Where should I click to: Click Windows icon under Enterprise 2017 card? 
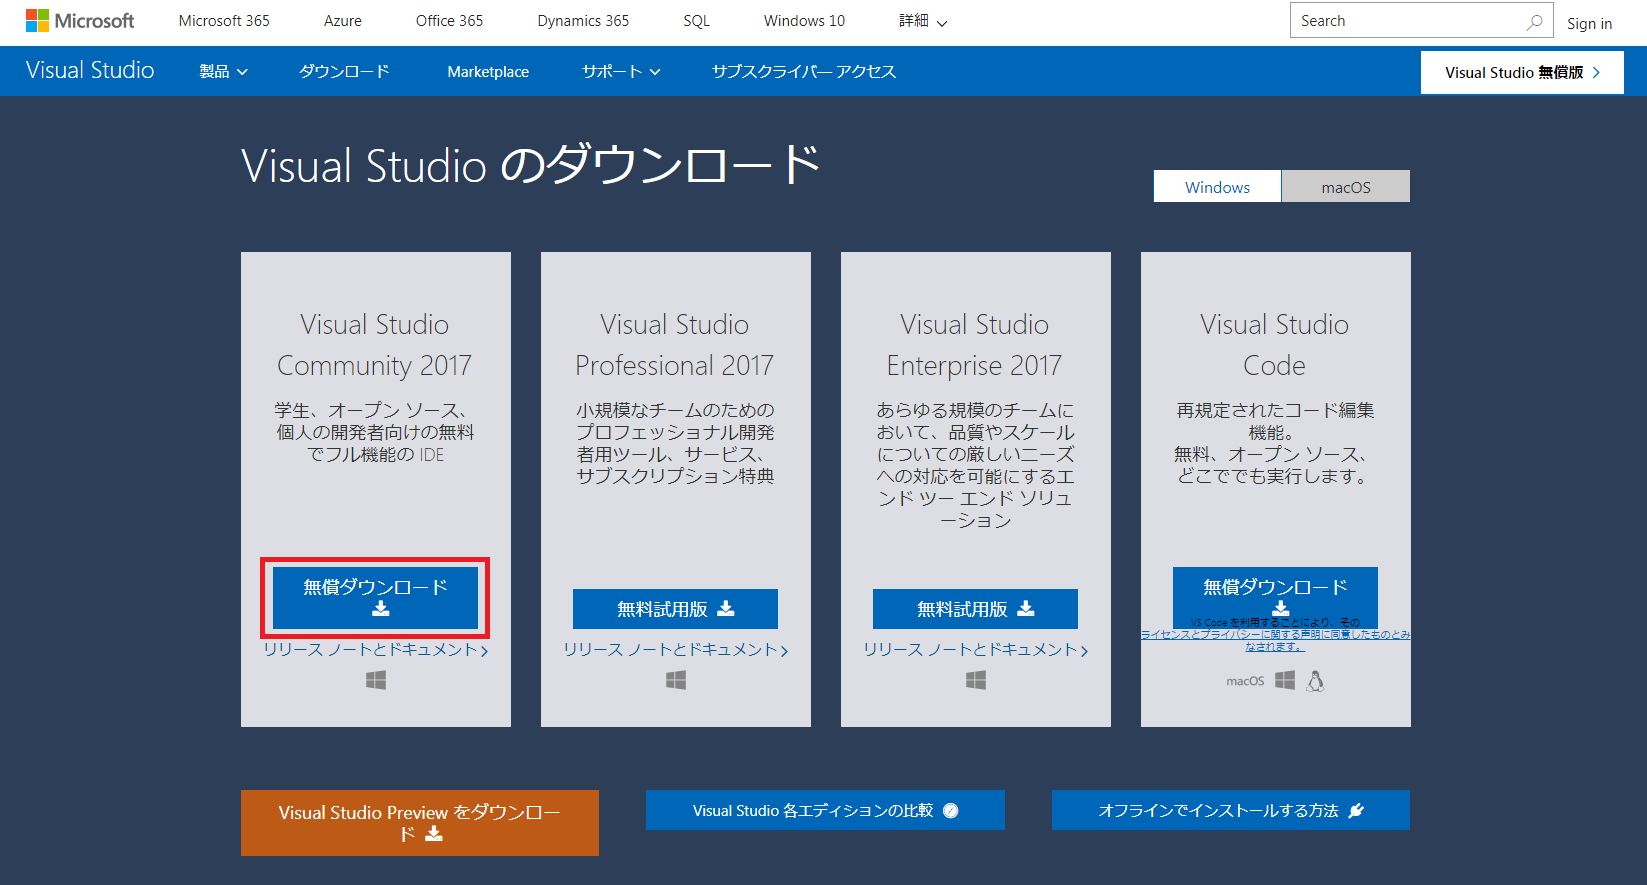[976, 680]
